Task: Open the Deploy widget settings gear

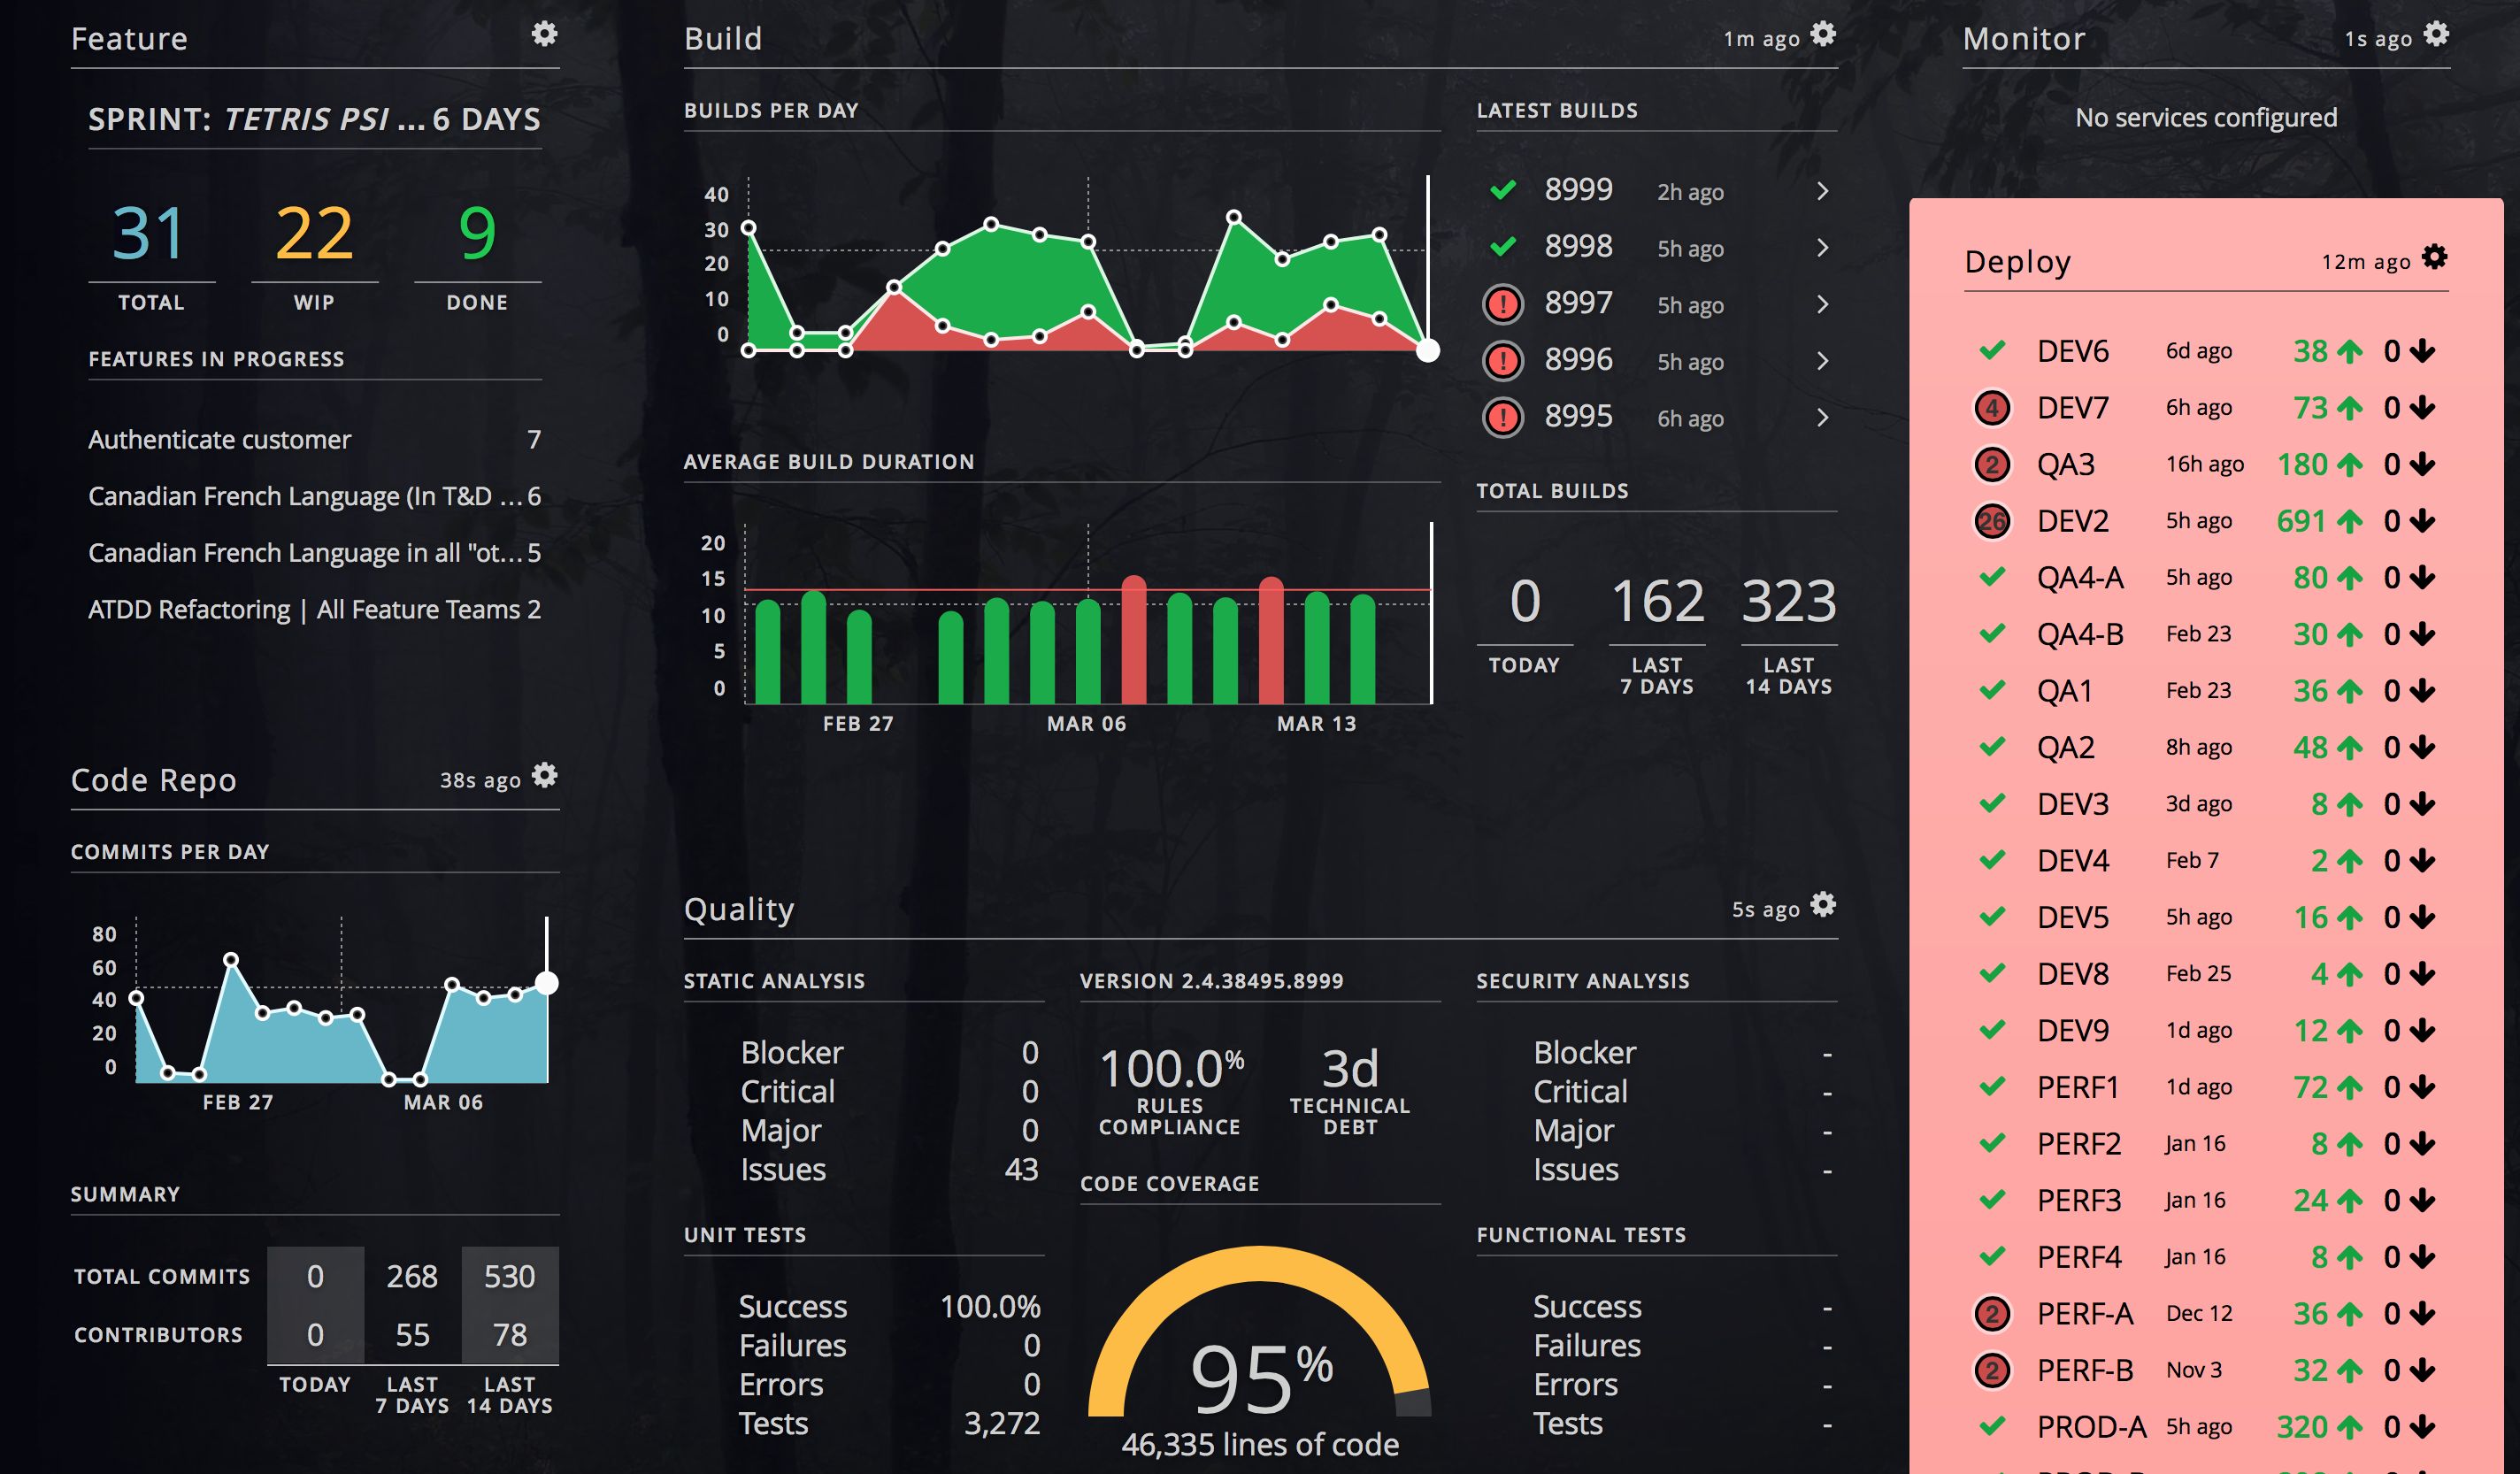Action: click(2434, 257)
